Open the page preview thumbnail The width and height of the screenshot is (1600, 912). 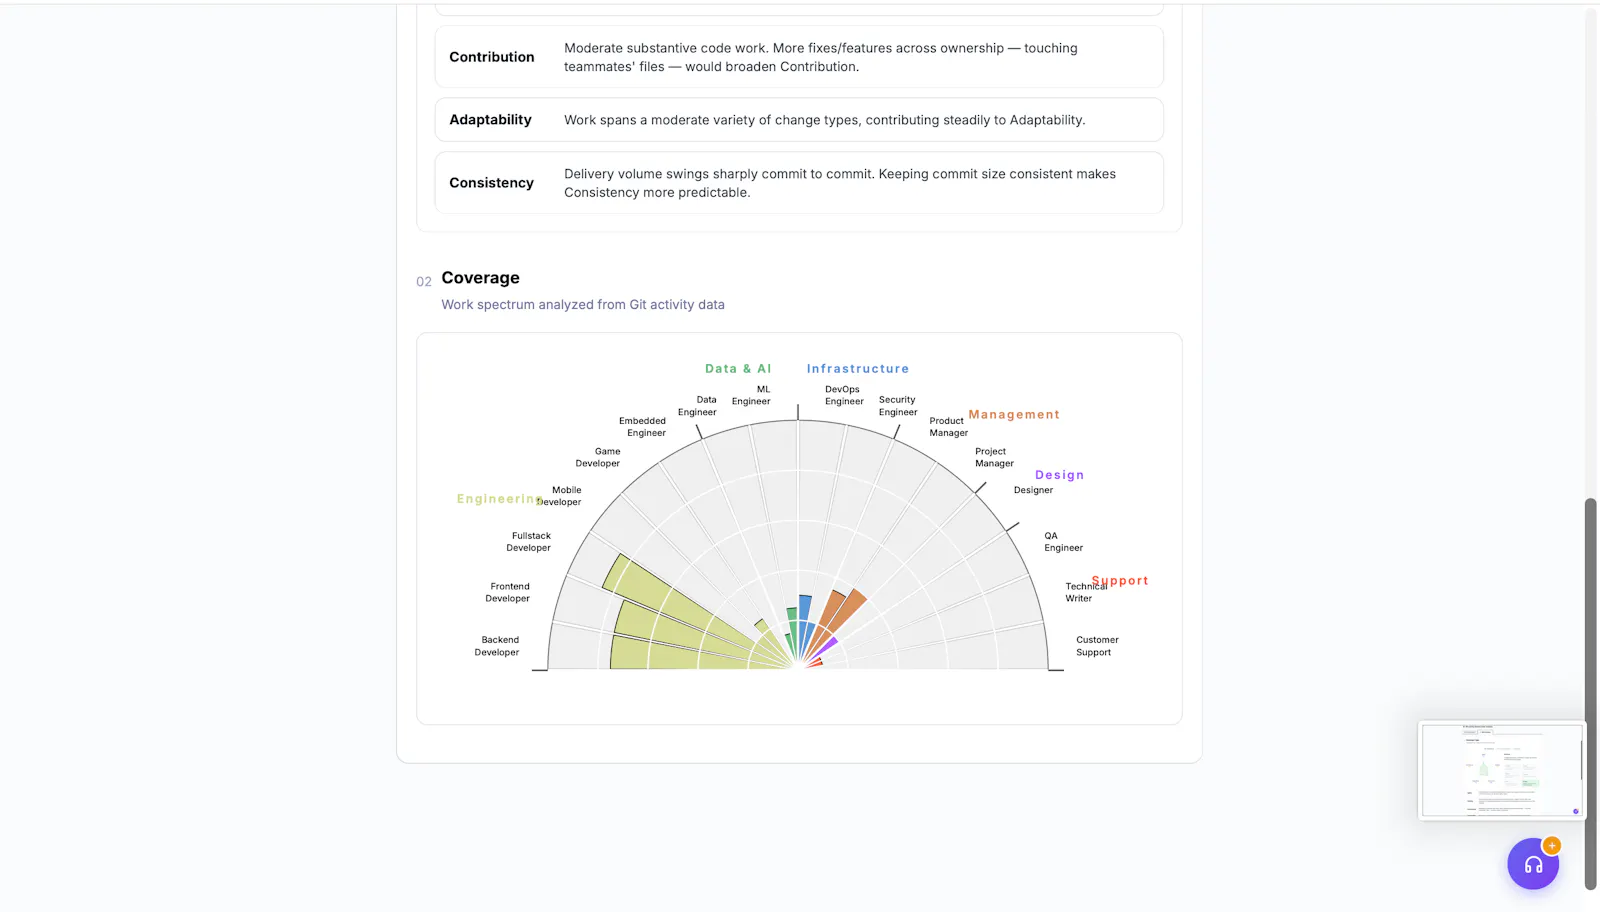pyautogui.click(x=1501, y=770)
